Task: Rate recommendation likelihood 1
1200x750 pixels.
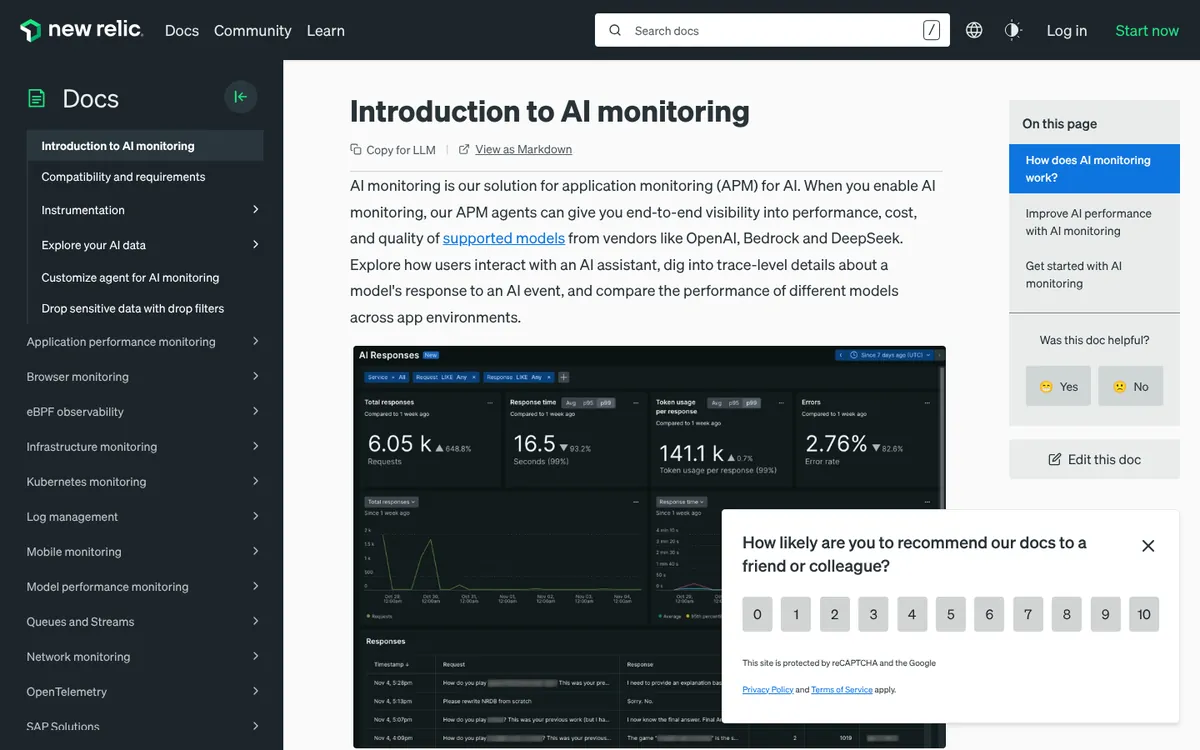Action: [796, 614]
